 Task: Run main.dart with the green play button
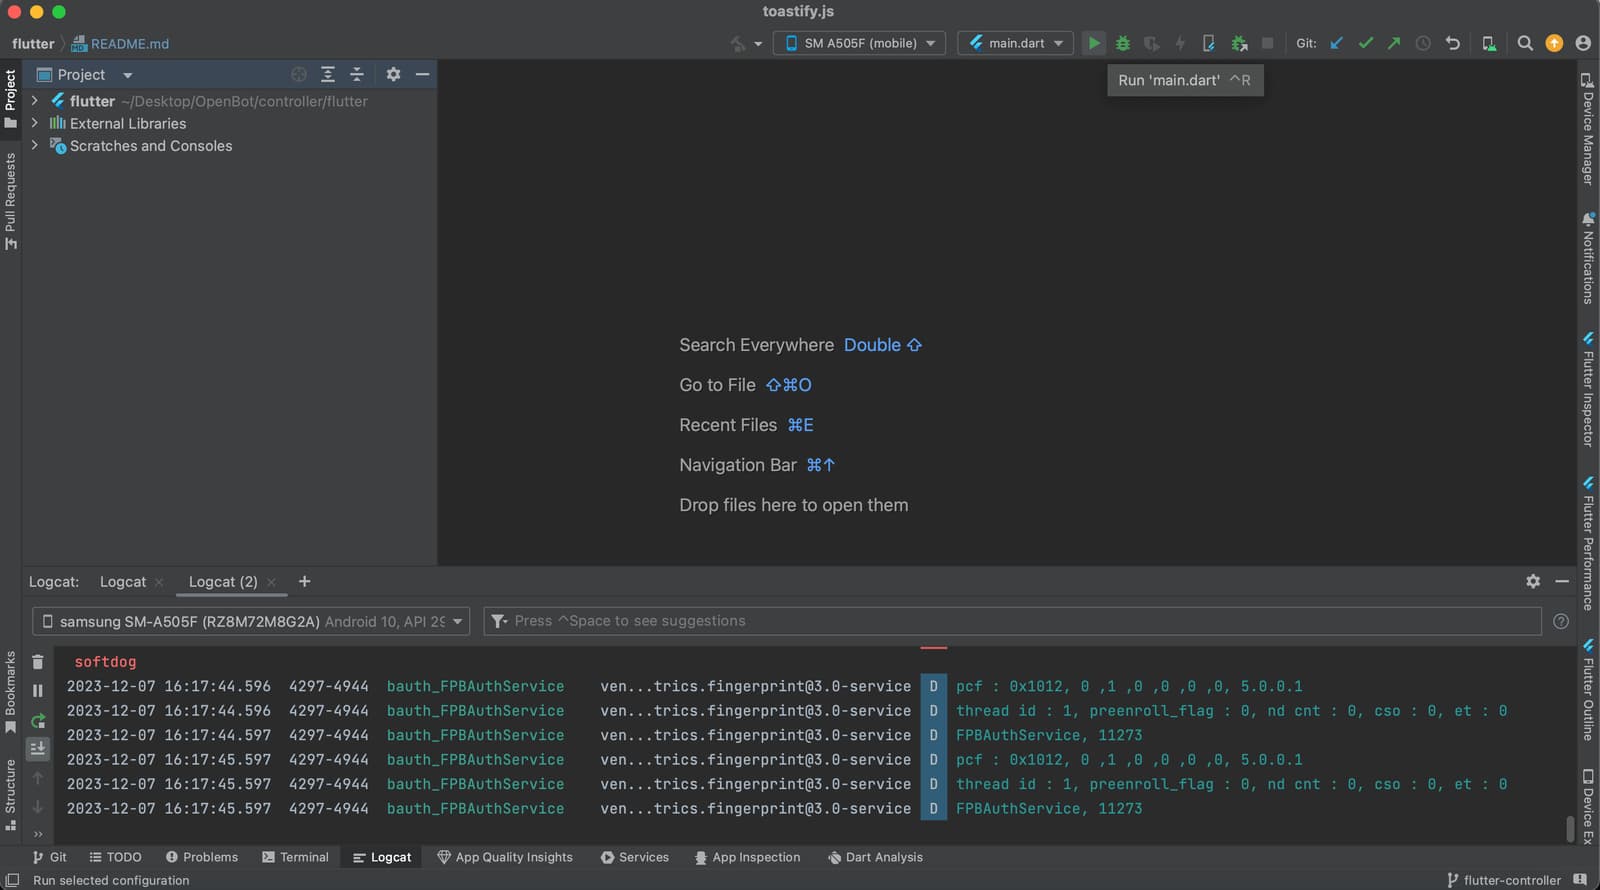click(x=1094, y=43)
